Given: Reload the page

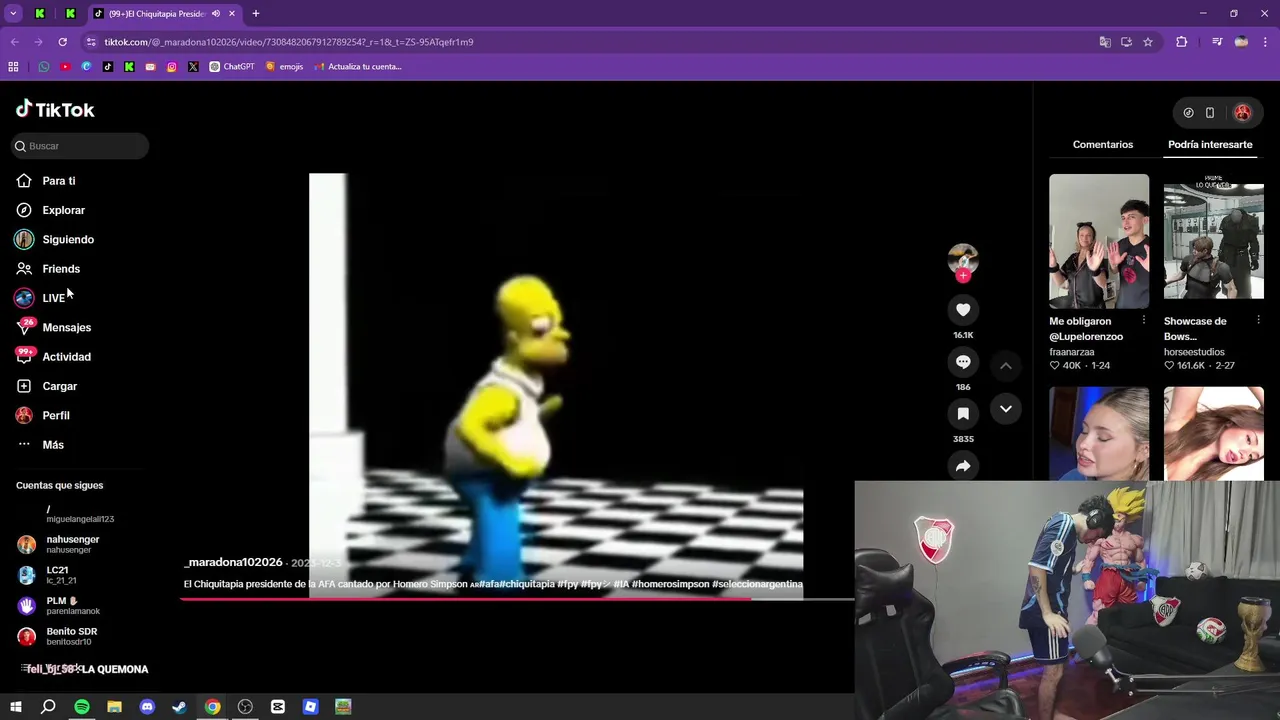Looking at the screenshot, I should point(62,42).
